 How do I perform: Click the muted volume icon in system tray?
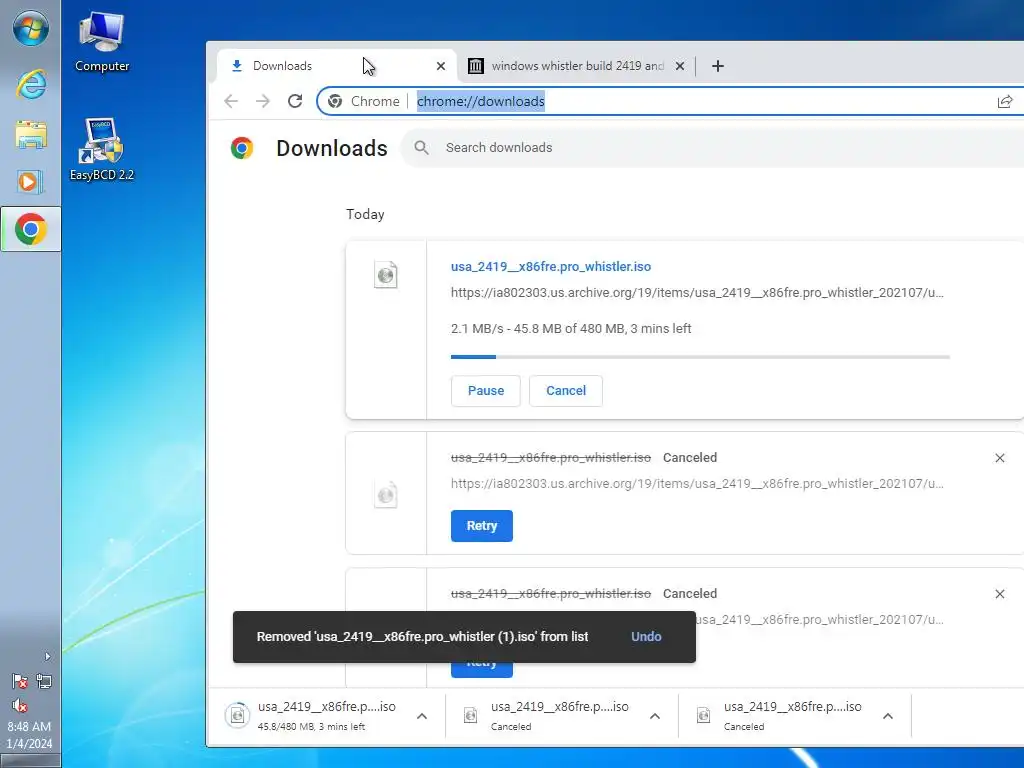pos(20,705)
